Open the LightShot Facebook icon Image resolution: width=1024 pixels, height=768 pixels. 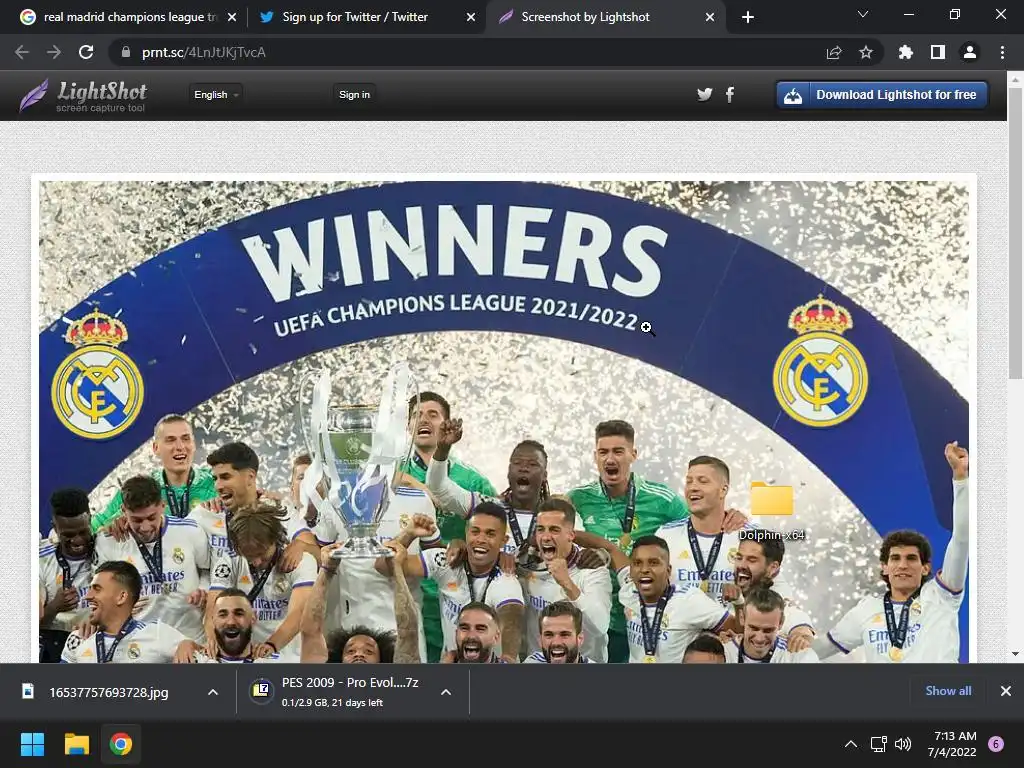pos(730,95)
